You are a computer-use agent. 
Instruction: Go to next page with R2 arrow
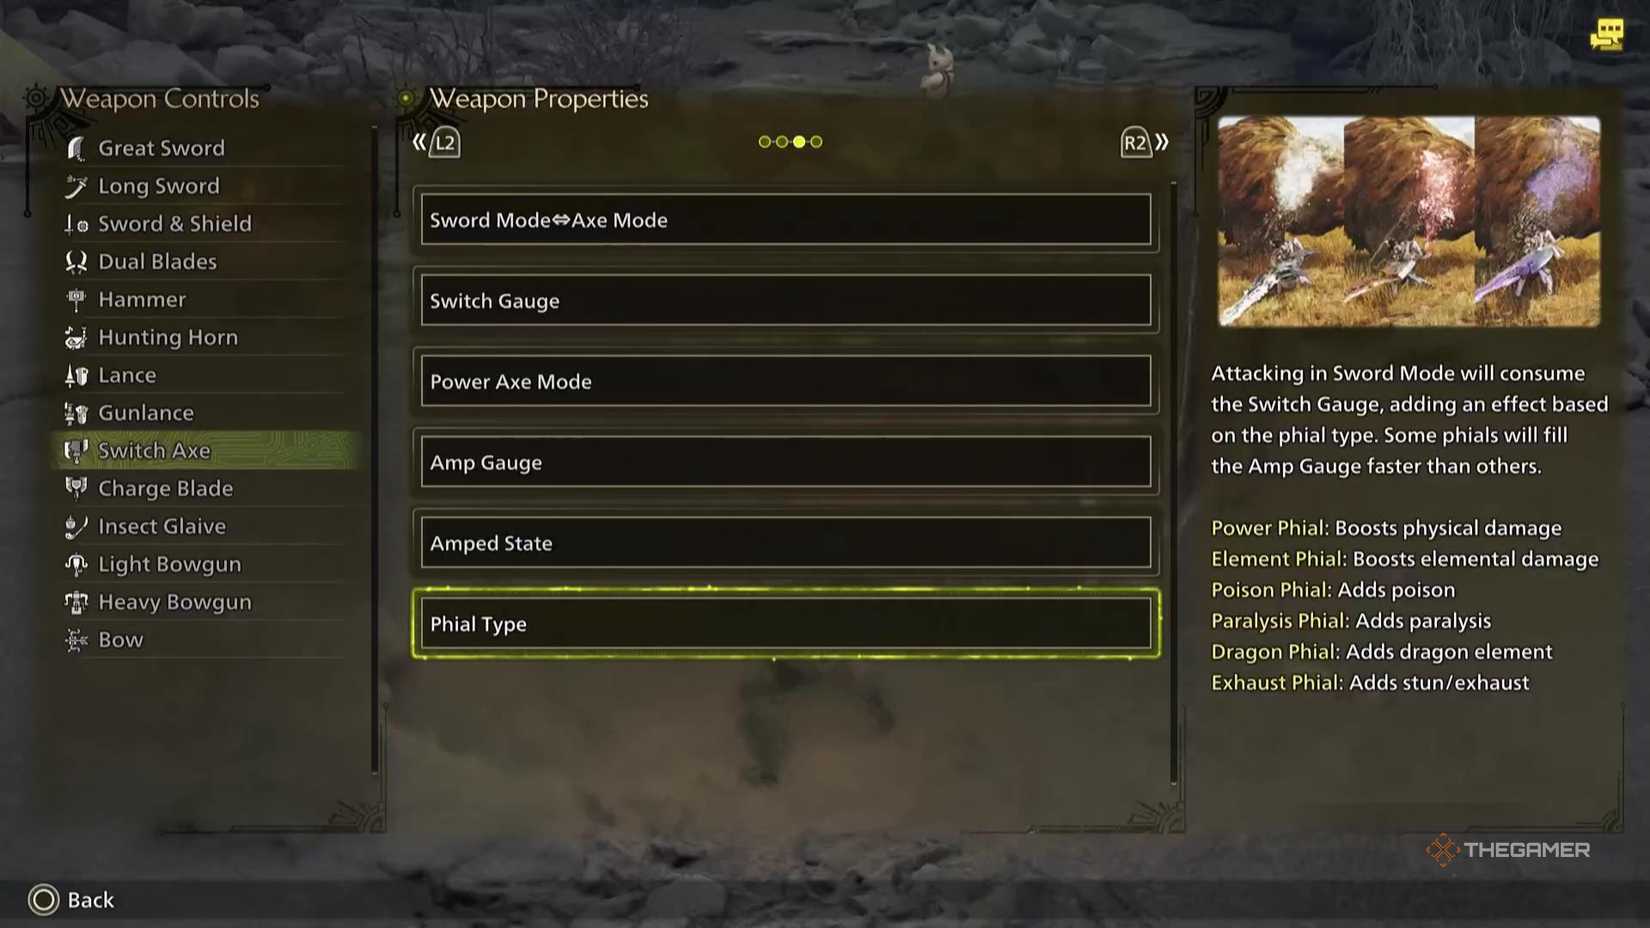pyautogui.click(x=1145, y=143)
